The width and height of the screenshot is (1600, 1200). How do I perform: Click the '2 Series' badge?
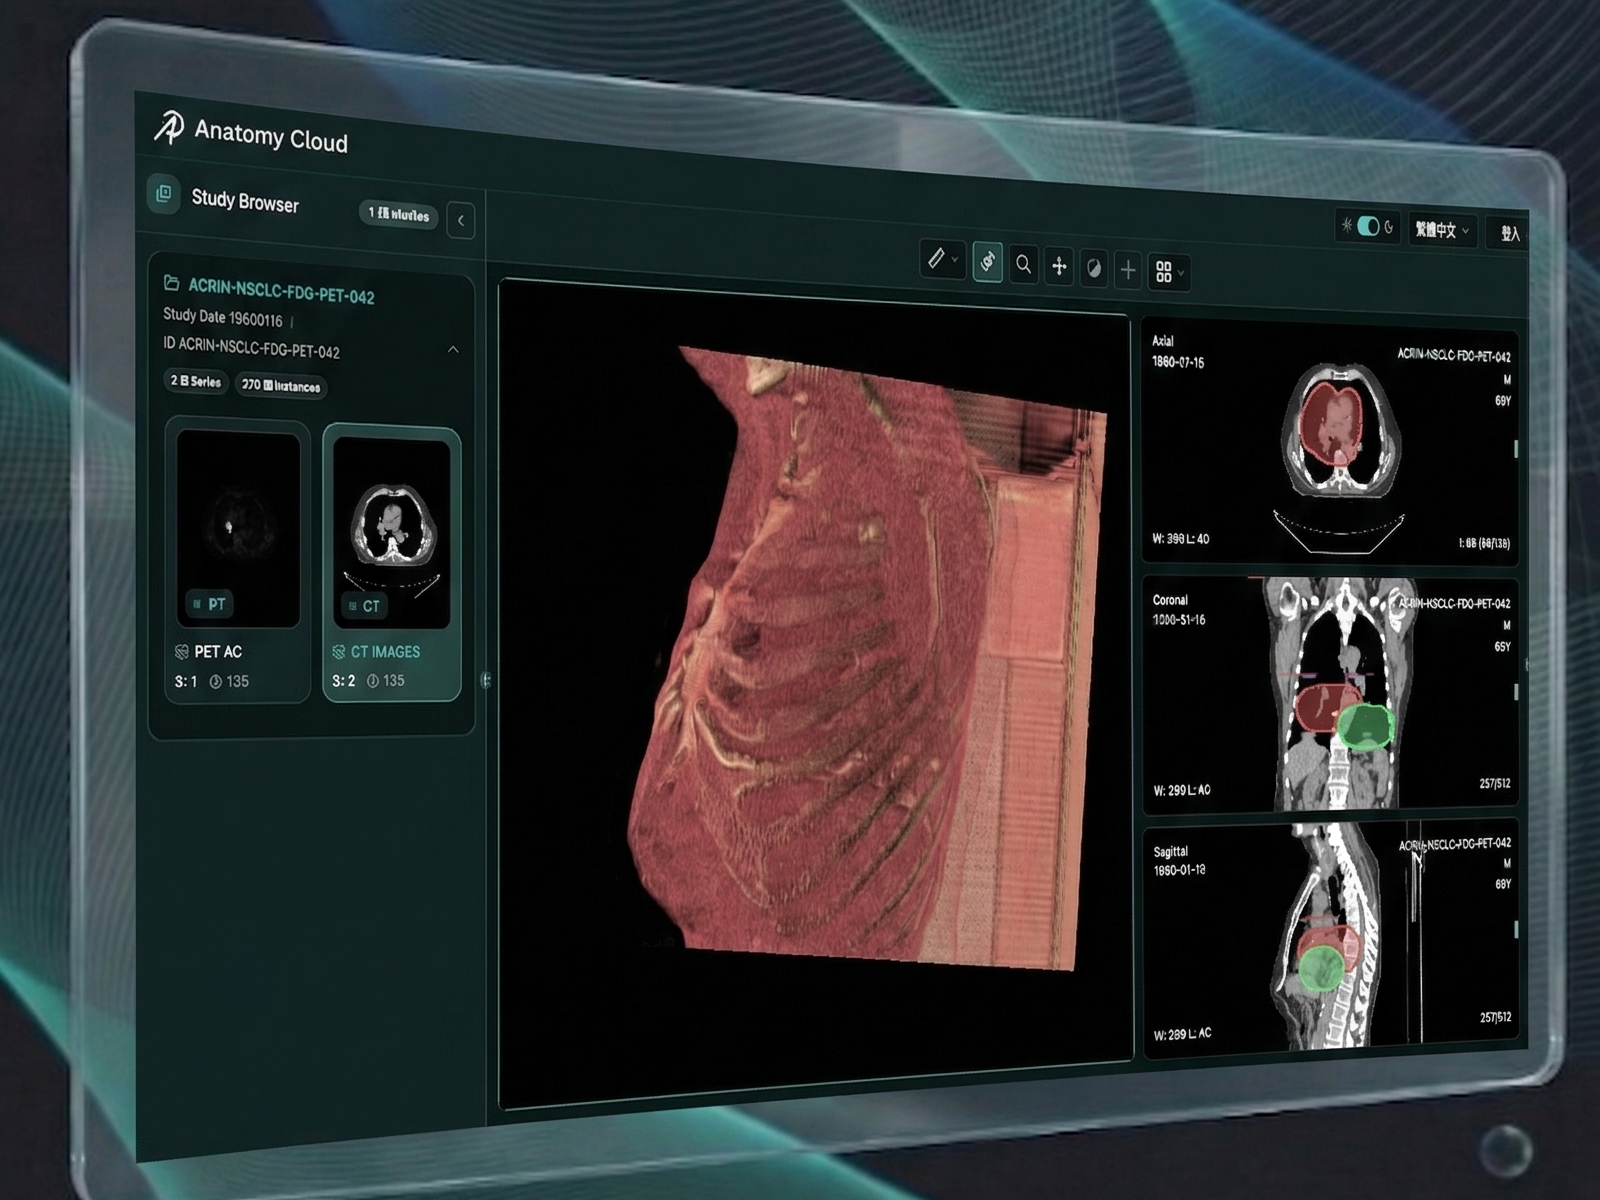pyautogui.click(x=196, y=381)
